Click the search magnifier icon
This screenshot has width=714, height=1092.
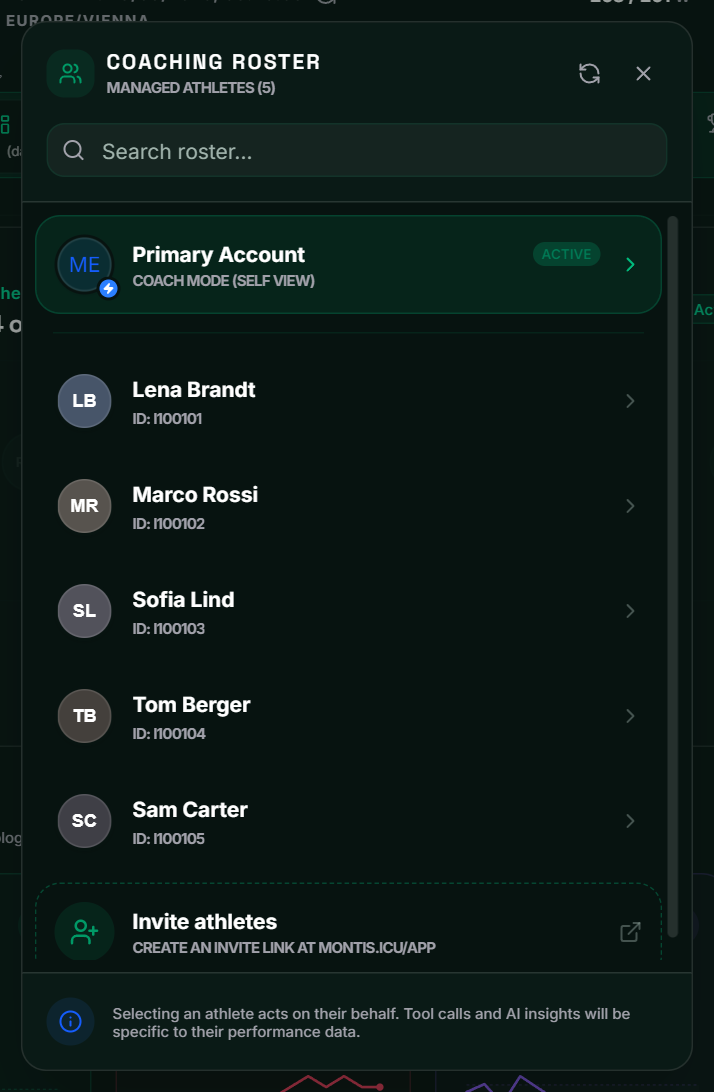point(74,150)
